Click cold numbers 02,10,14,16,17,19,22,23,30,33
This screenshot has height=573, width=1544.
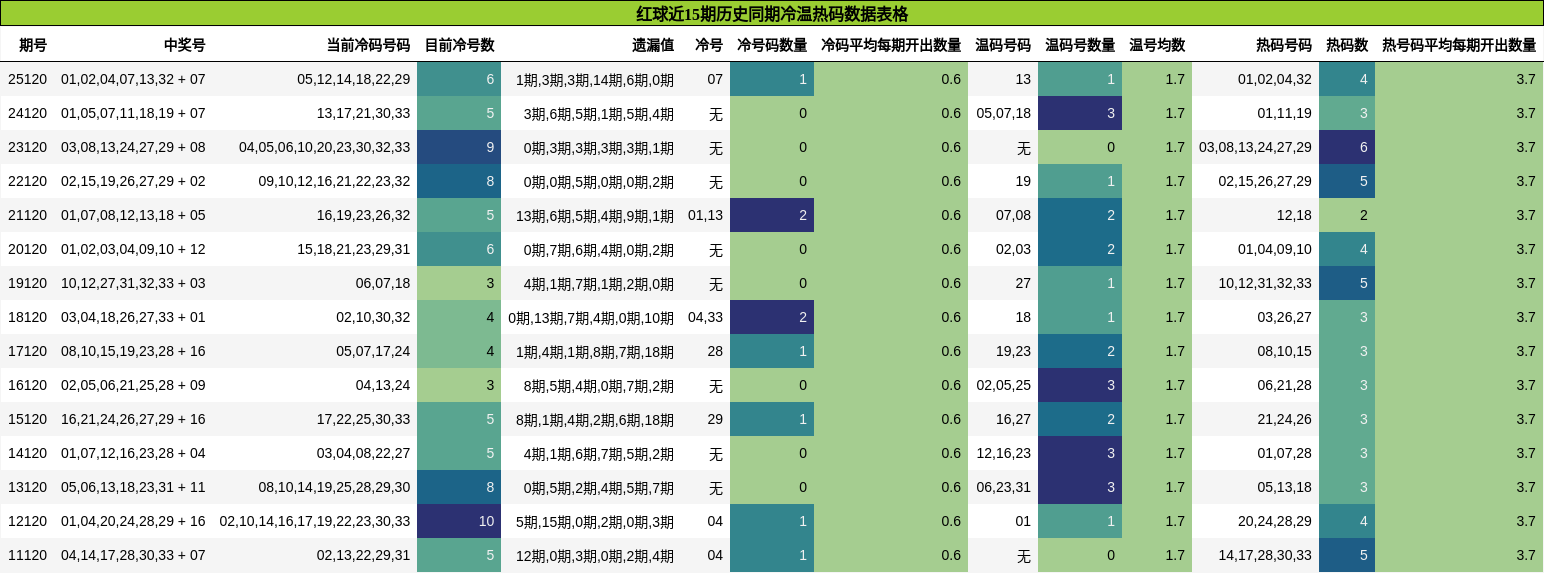315,521
